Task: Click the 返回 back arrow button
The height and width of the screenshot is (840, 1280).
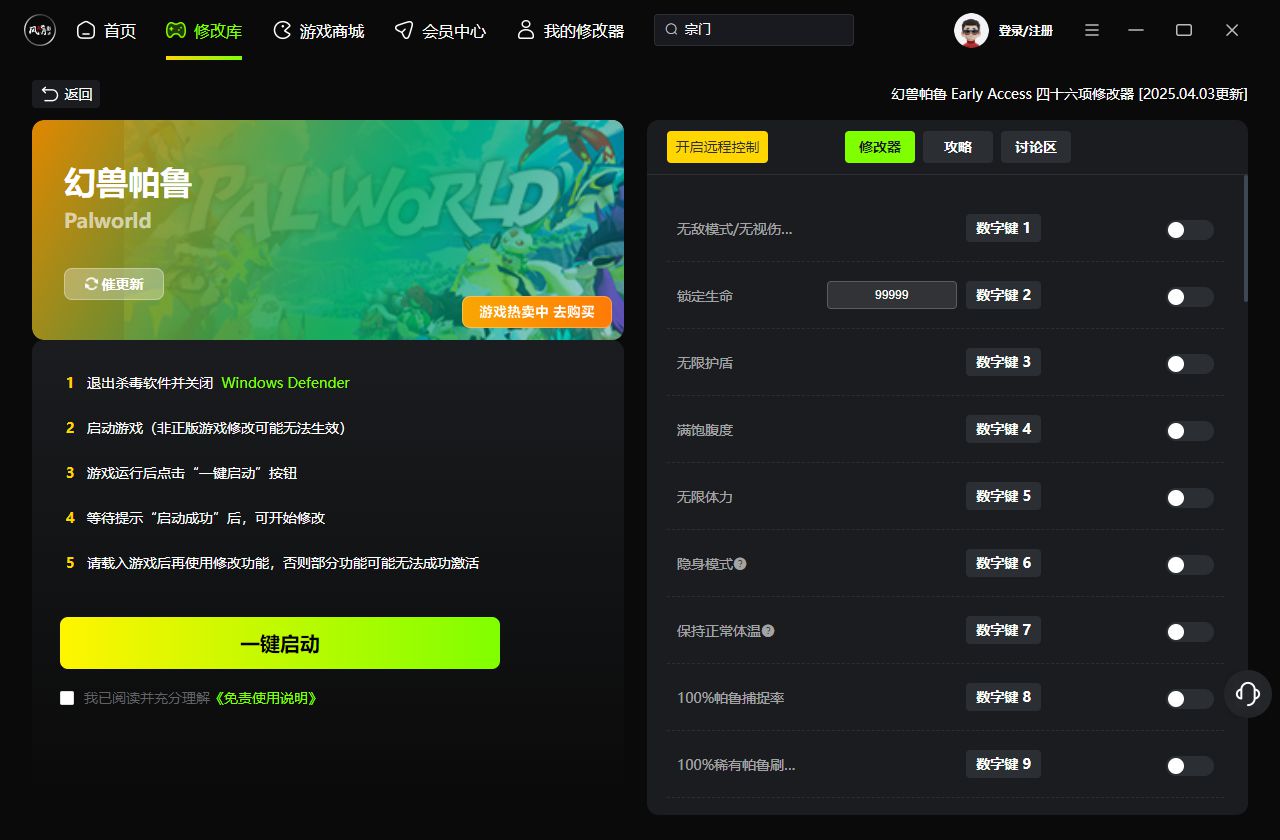Action: point(66,94)
